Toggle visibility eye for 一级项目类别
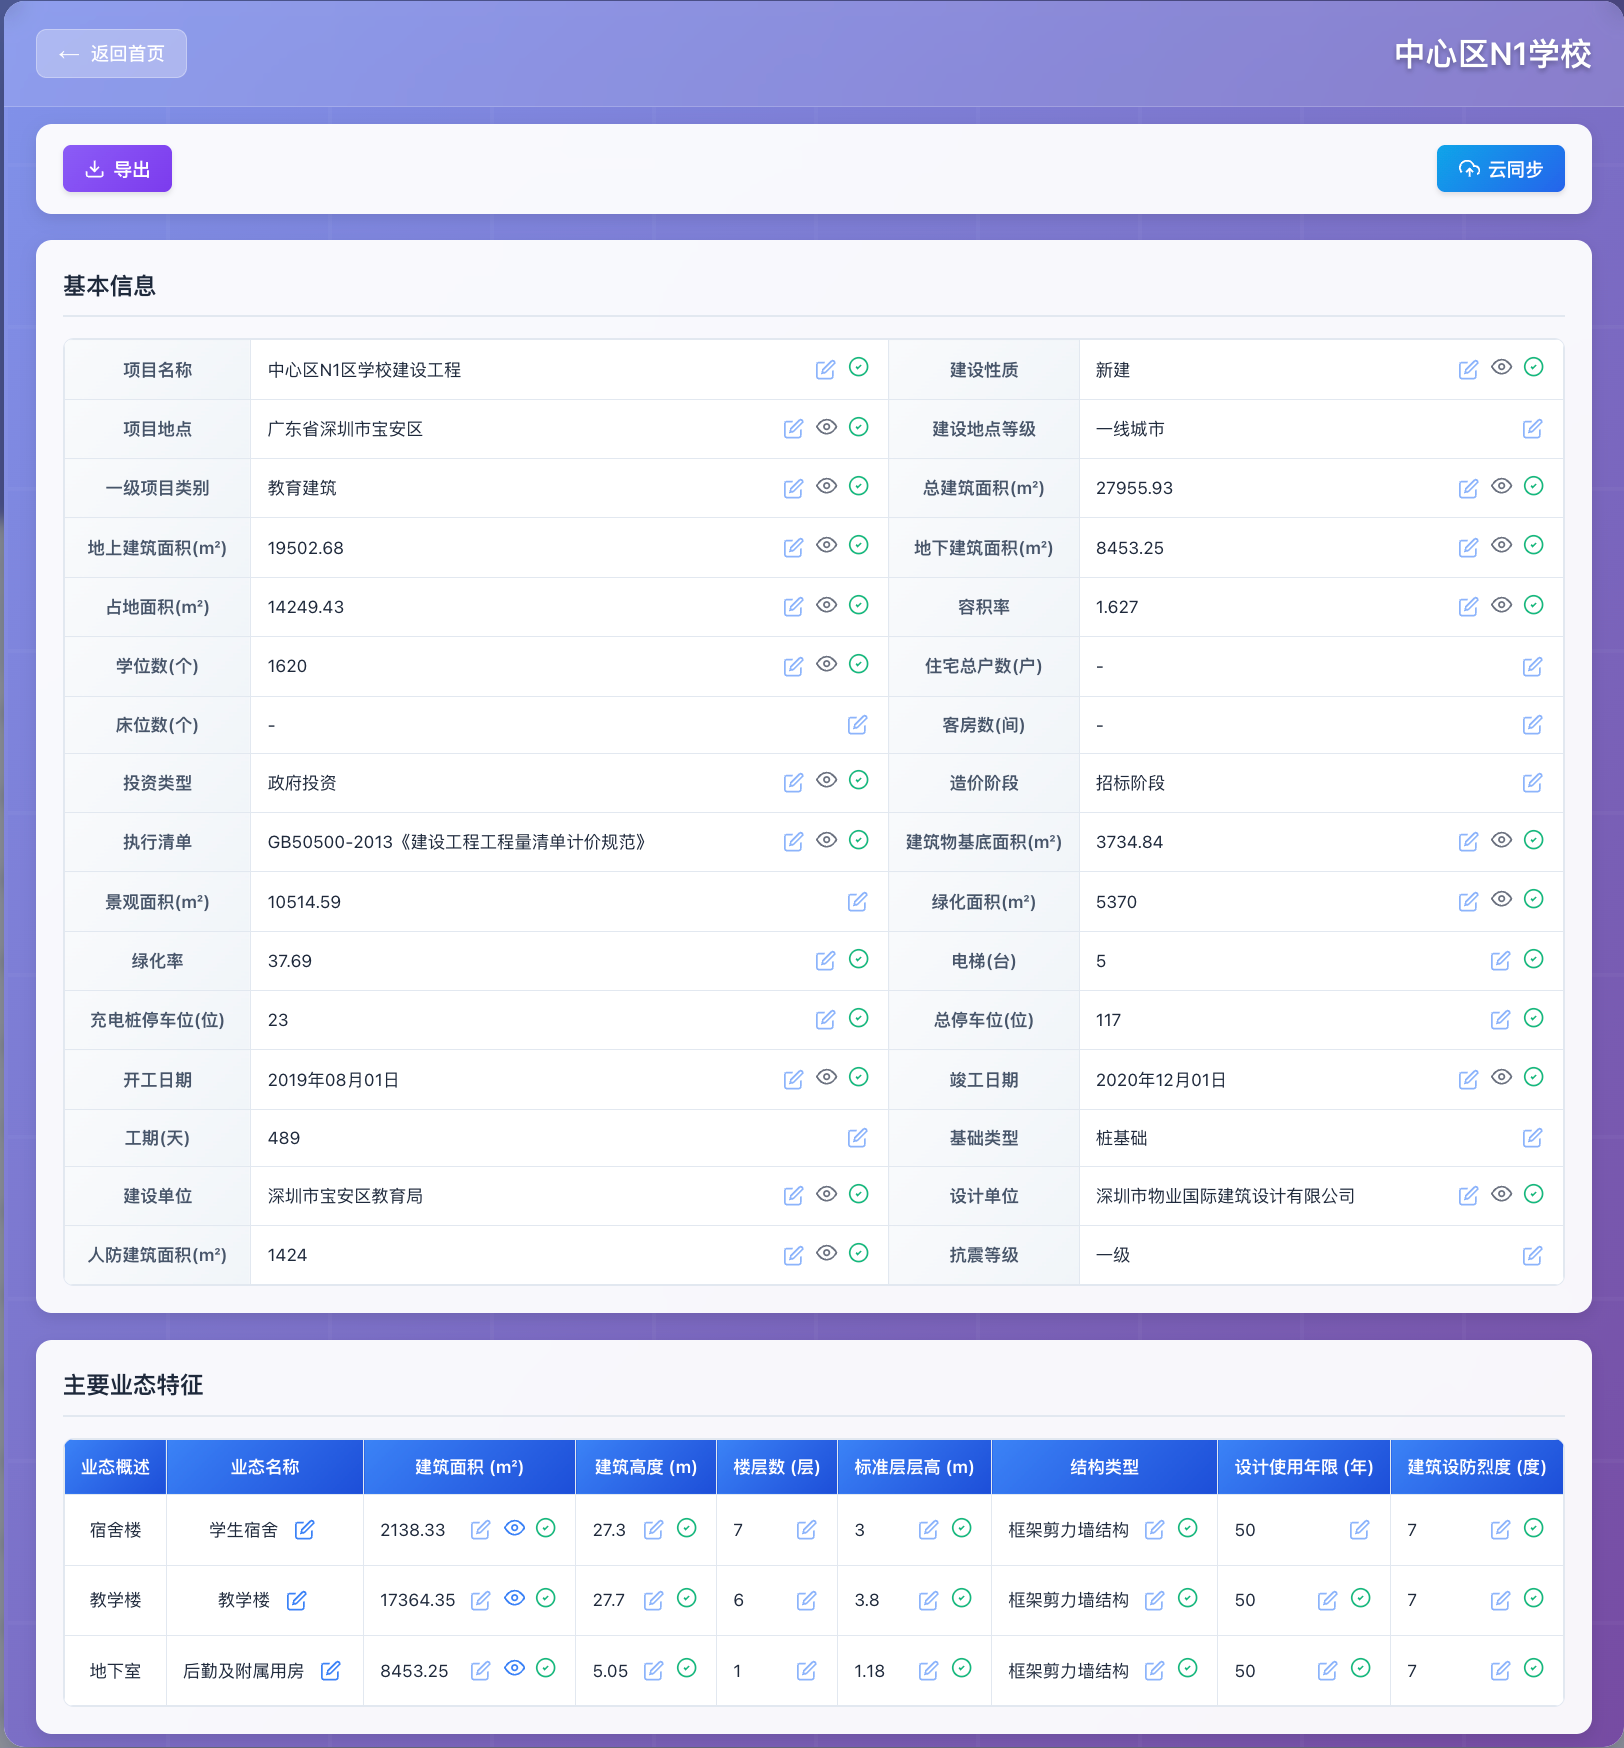Viewport: 1624px width, 1748px height. click(826, 486)
